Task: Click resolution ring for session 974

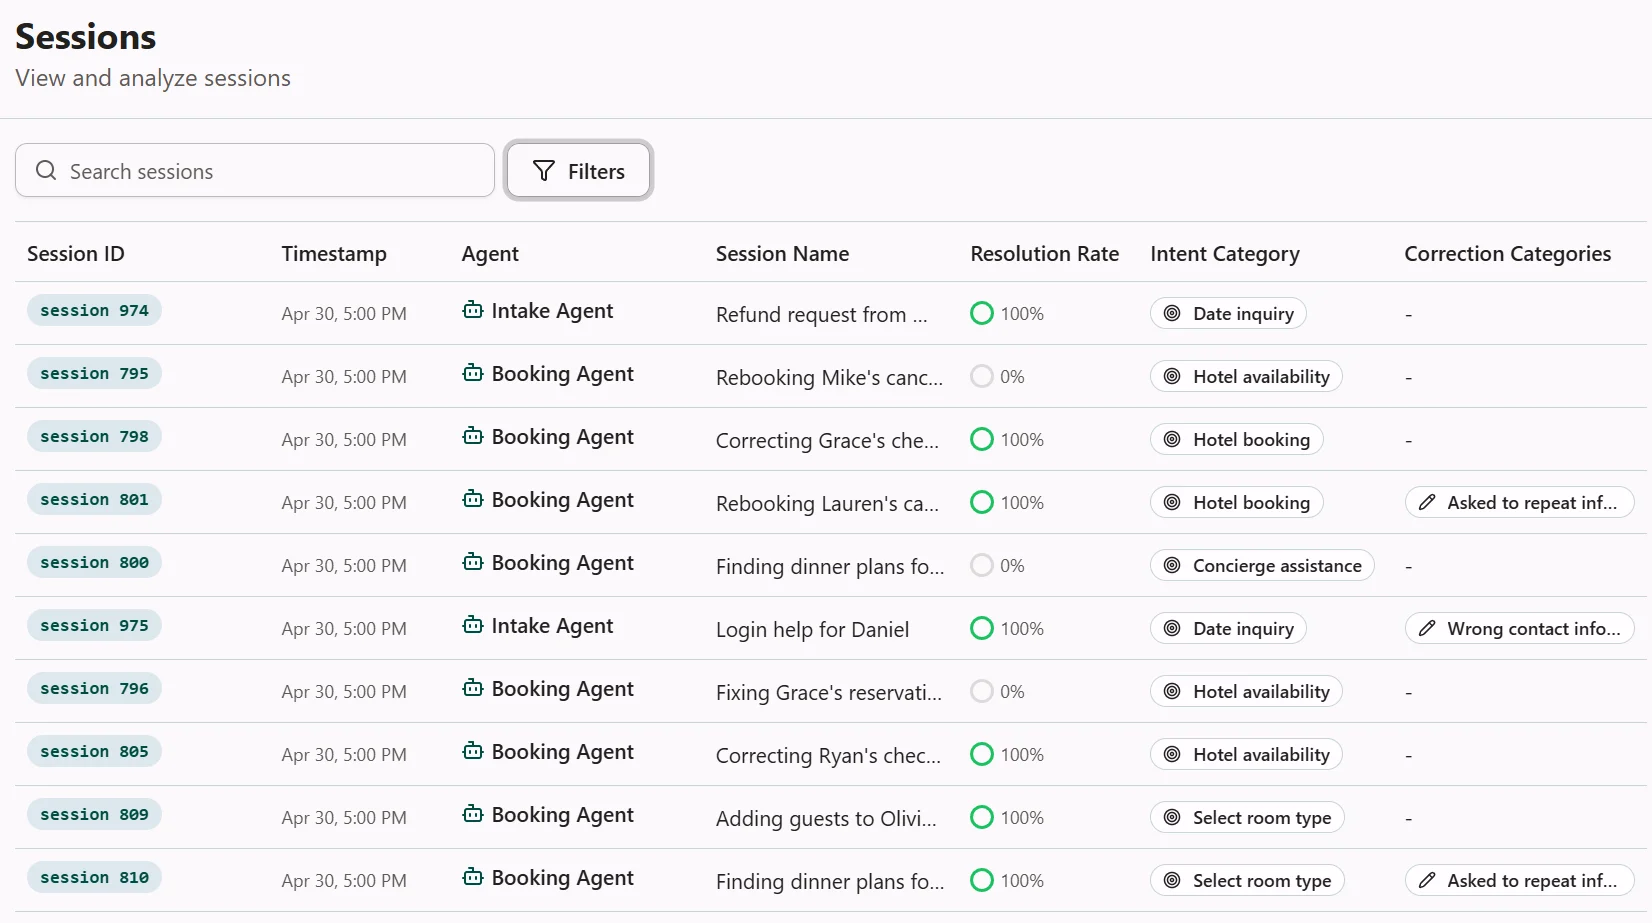Action: click(982, 313)
